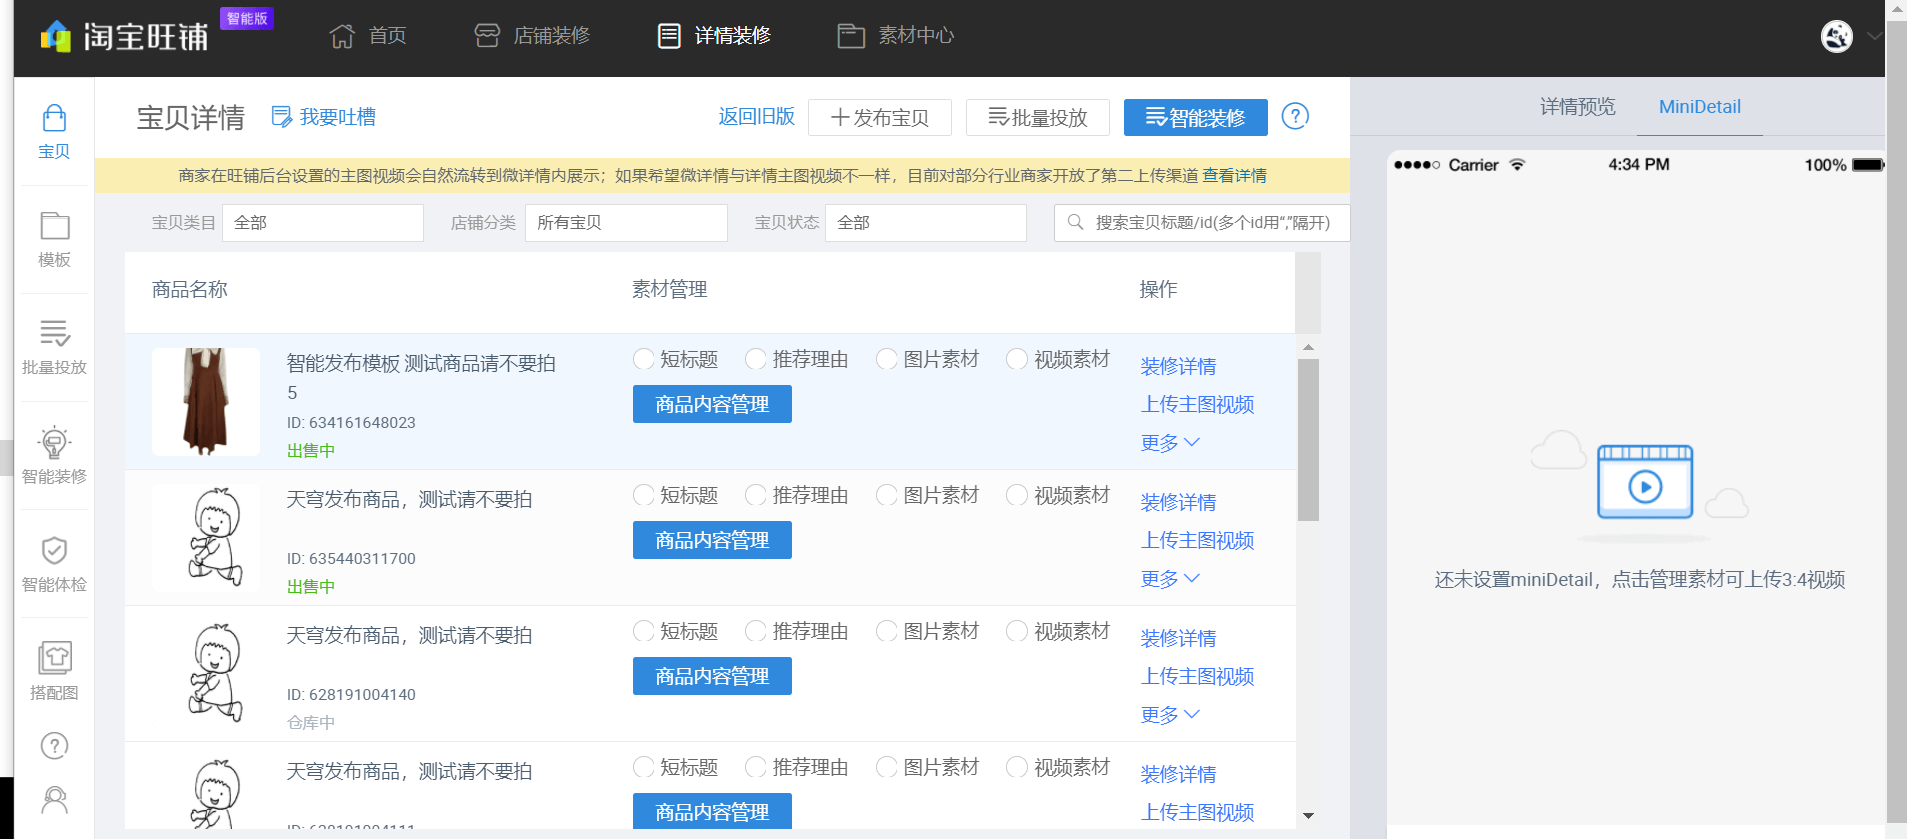The image size is (1907, 839).
Task: Switch to the 详情预览 tab
Action: (x=1577, y=107)
